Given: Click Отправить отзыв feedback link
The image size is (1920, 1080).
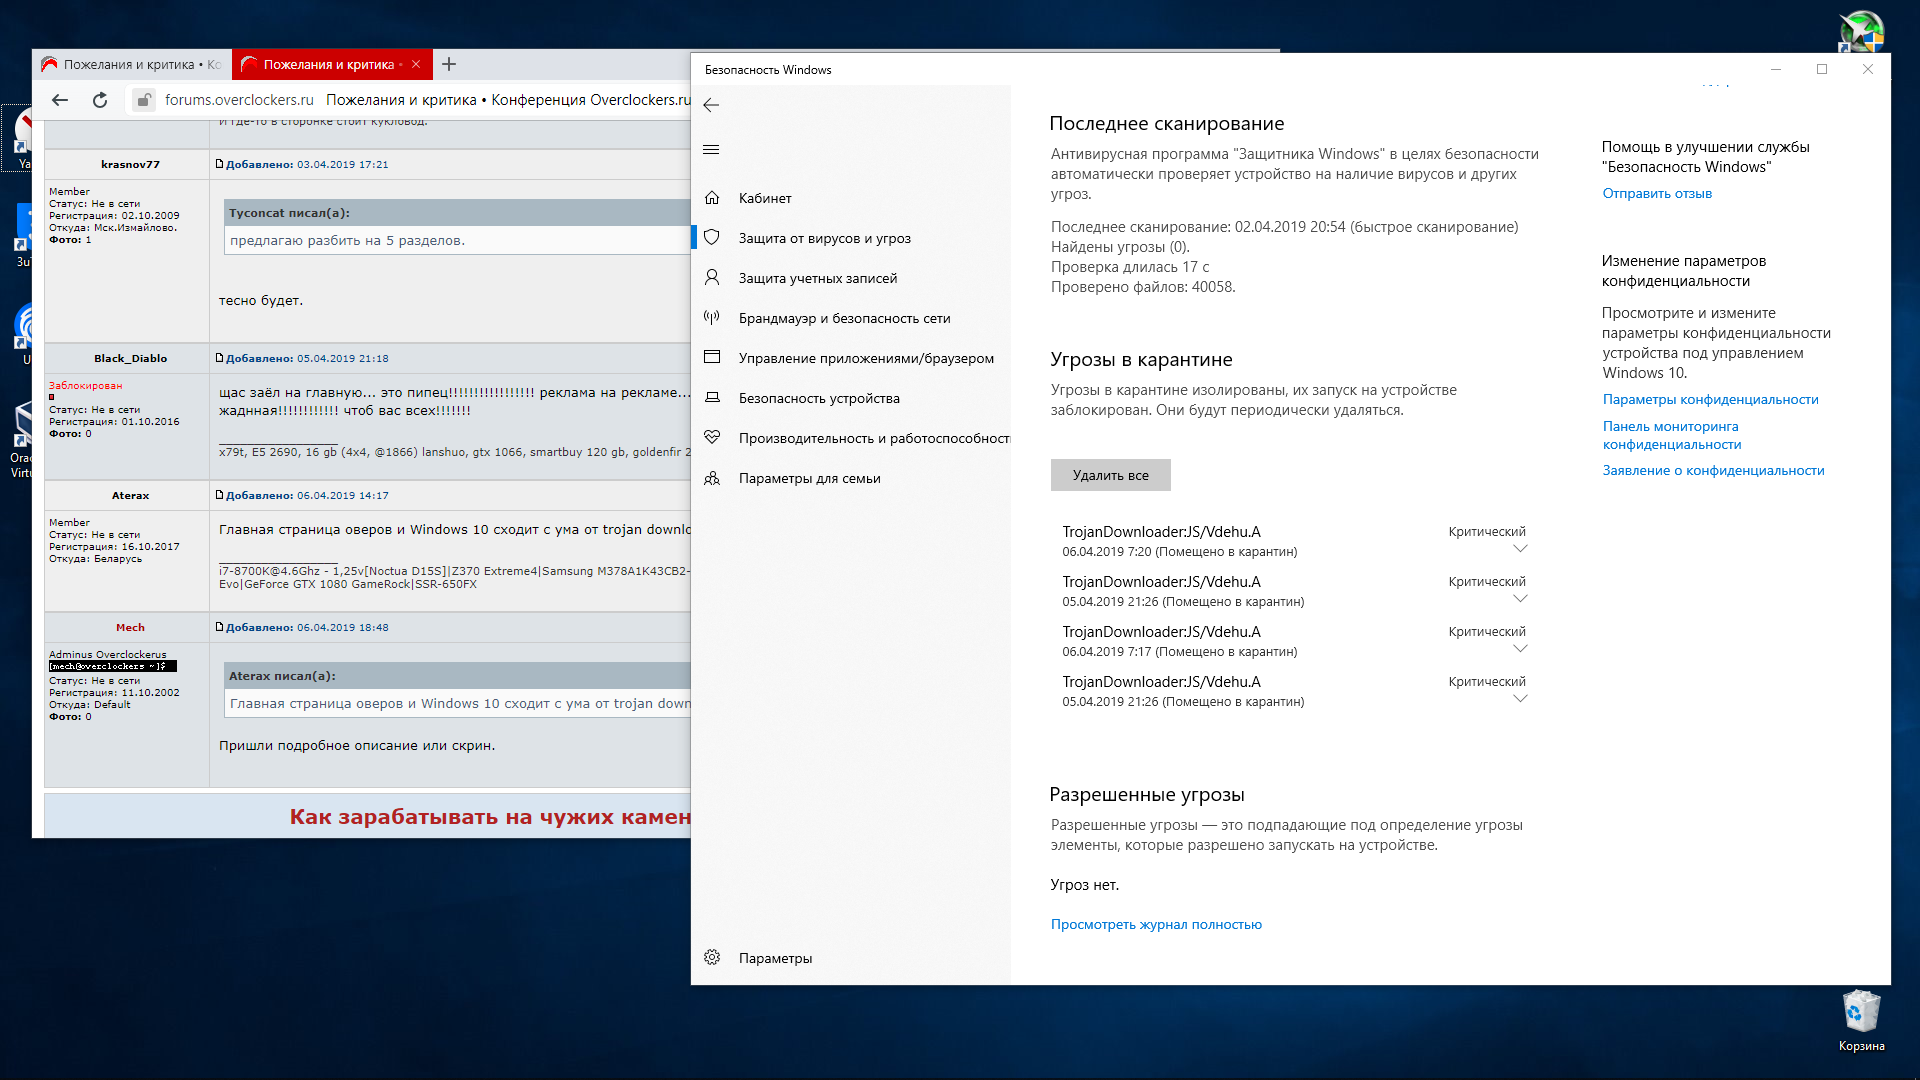Looking at the screenshot, I should [x=1657, y=194].
